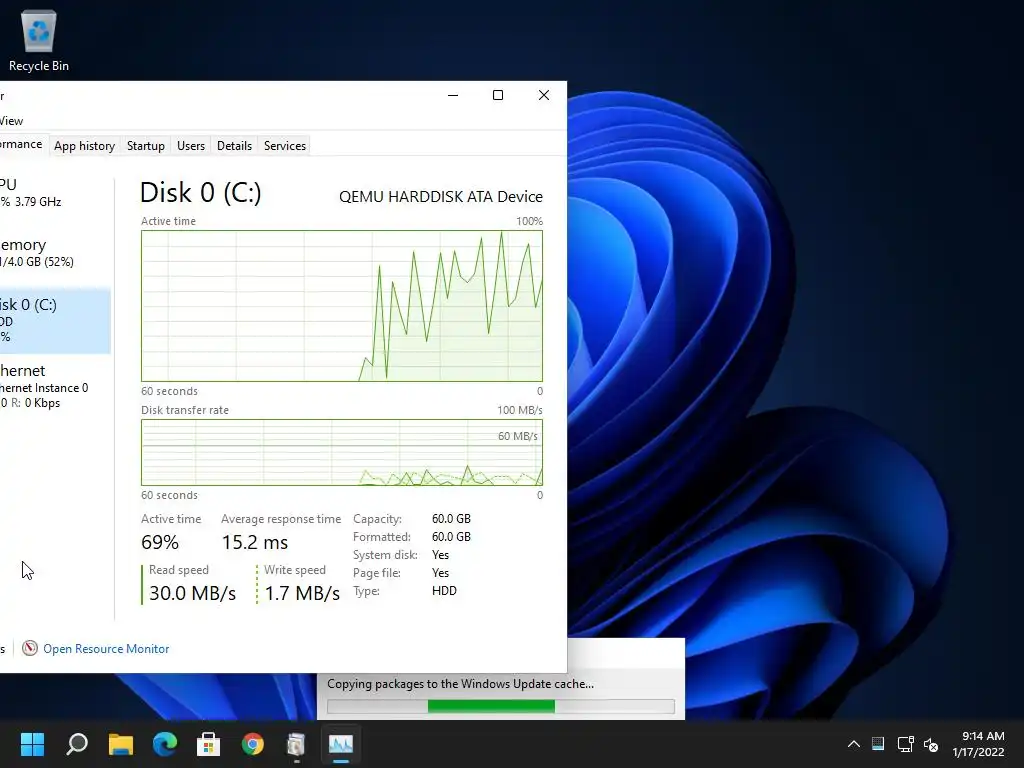Select the Ethernet sidebar item
Image resolution: width=1024 pixels, height=768 pixels.
(x=55, y=386)
